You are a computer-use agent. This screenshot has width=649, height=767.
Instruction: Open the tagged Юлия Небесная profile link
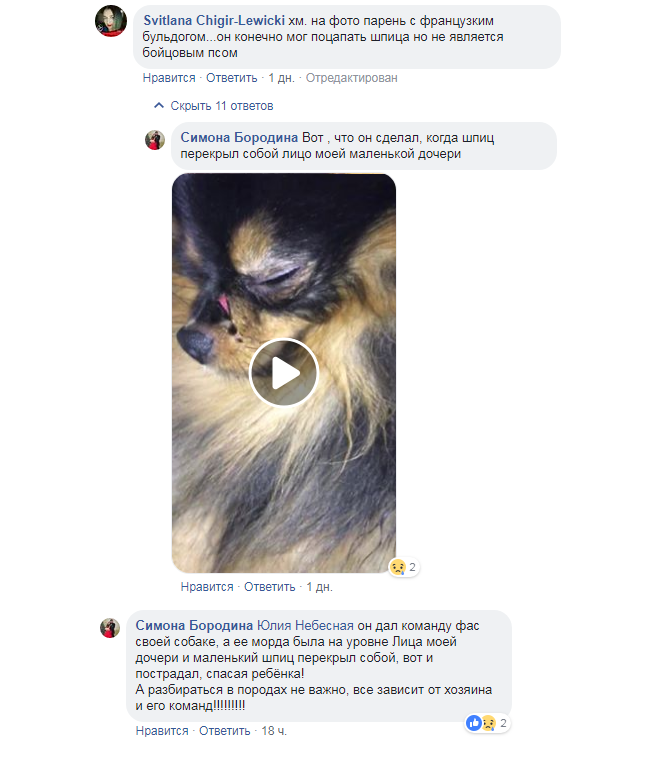(x=305, y=625)
